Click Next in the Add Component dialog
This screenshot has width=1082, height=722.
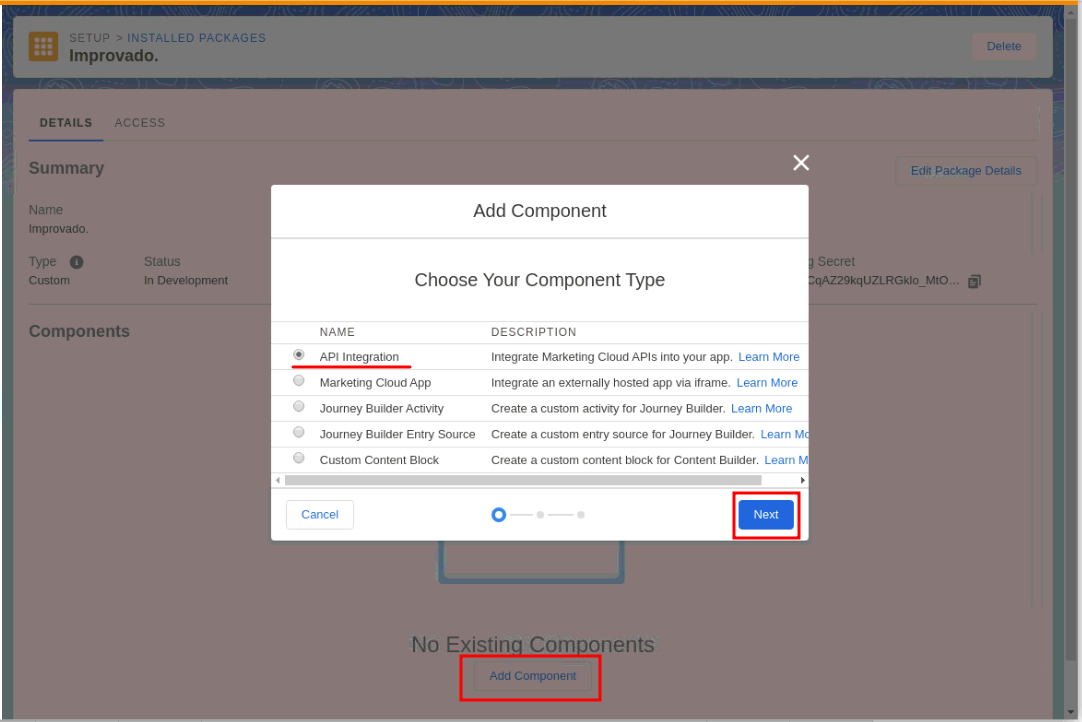click(766, 515)
